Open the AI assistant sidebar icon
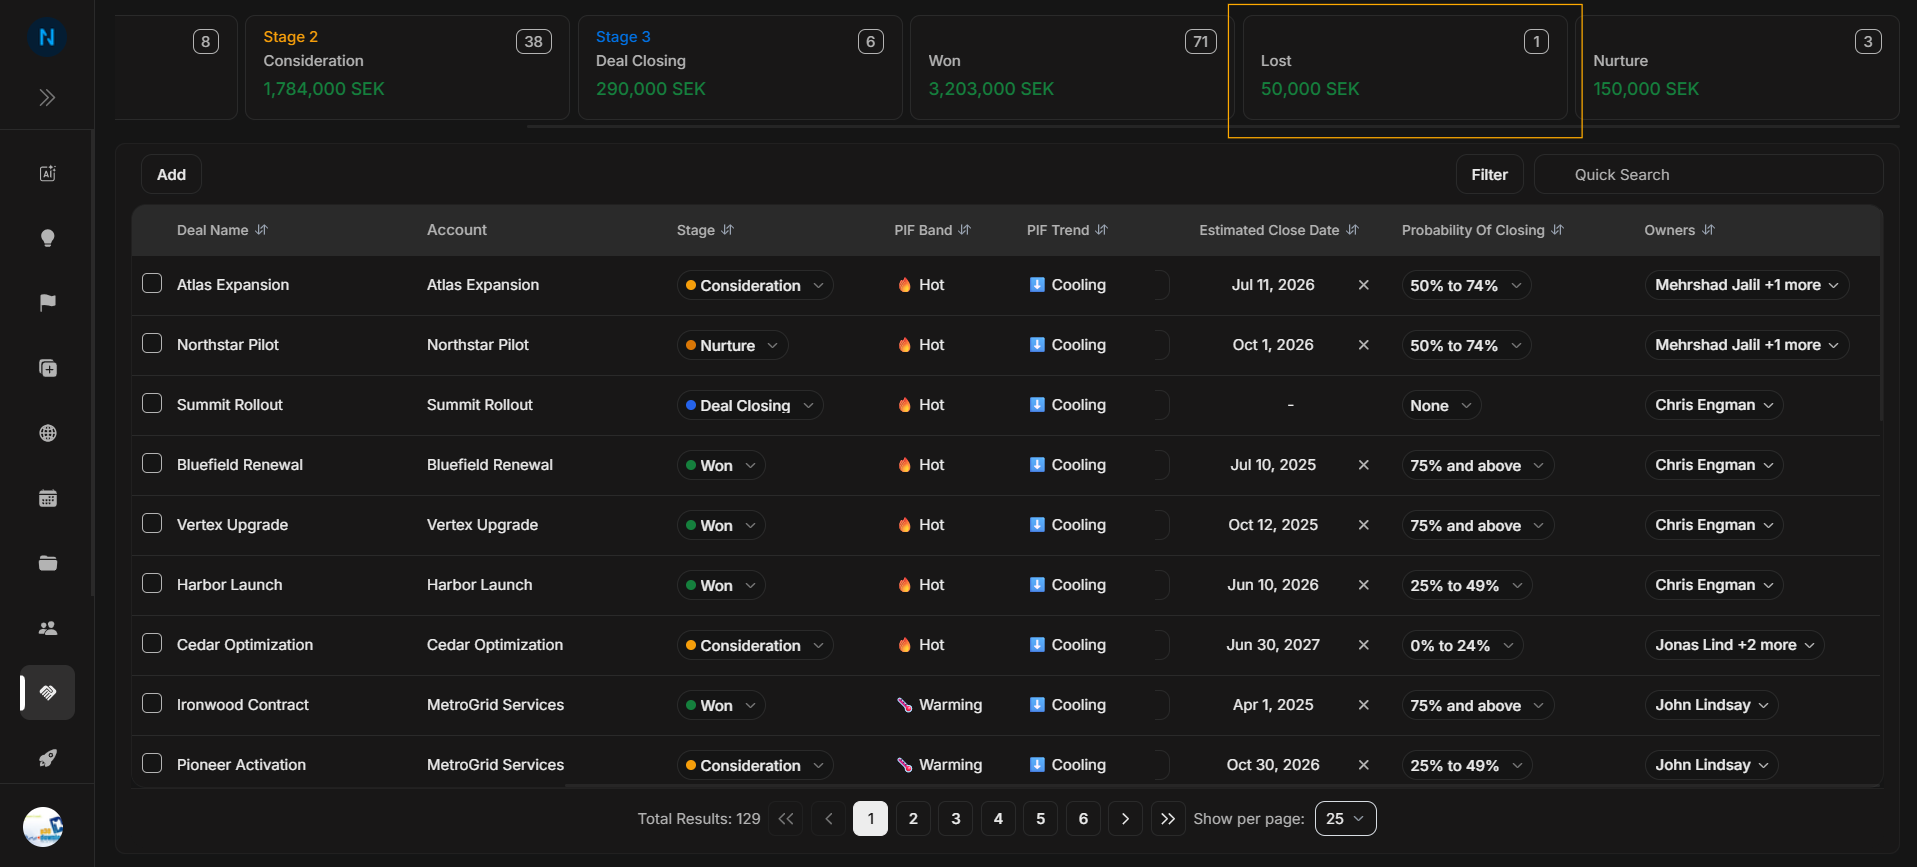Image resolution: width=1917 pixels, height=867 pixels. (x=47, y=173)
